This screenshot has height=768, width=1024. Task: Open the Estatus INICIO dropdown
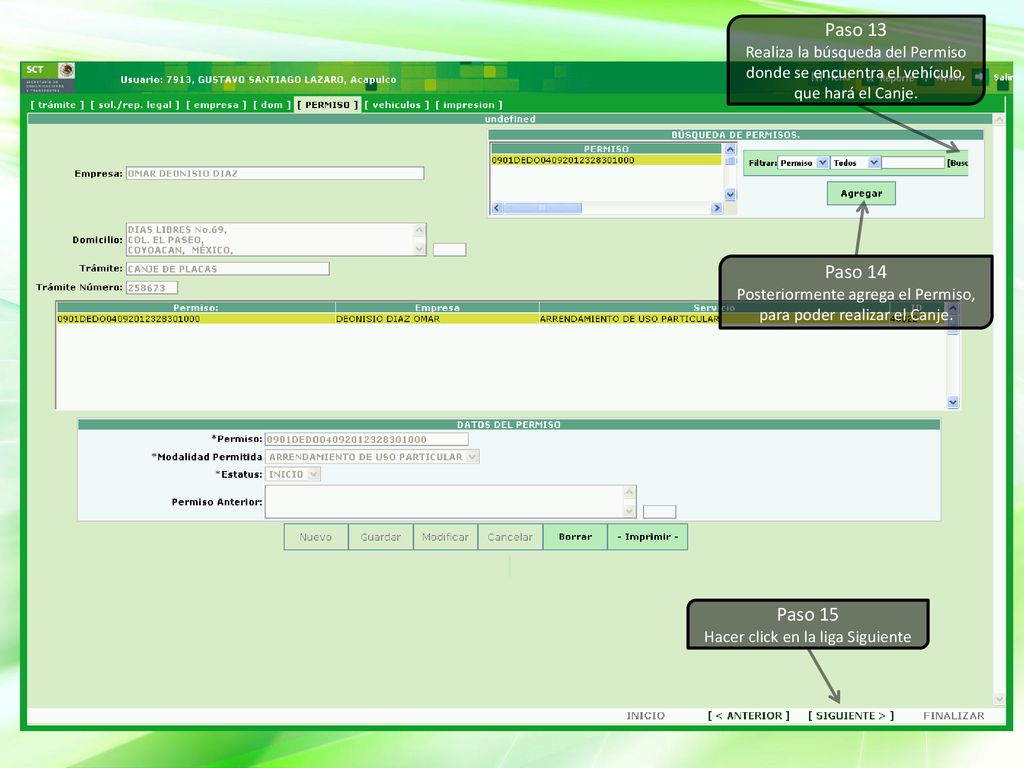pos(314,474)
